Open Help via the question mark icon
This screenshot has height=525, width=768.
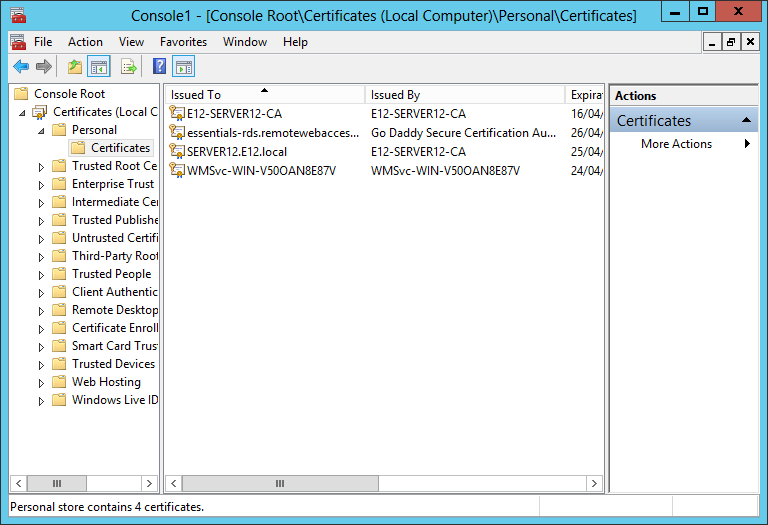click(159, 67)
